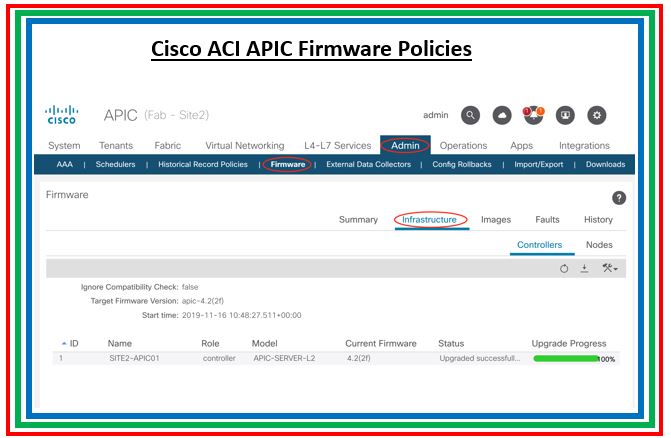This screenshot has height=438, width=671.
Task: Open the cloud status icon
Action: click(502, 115)
